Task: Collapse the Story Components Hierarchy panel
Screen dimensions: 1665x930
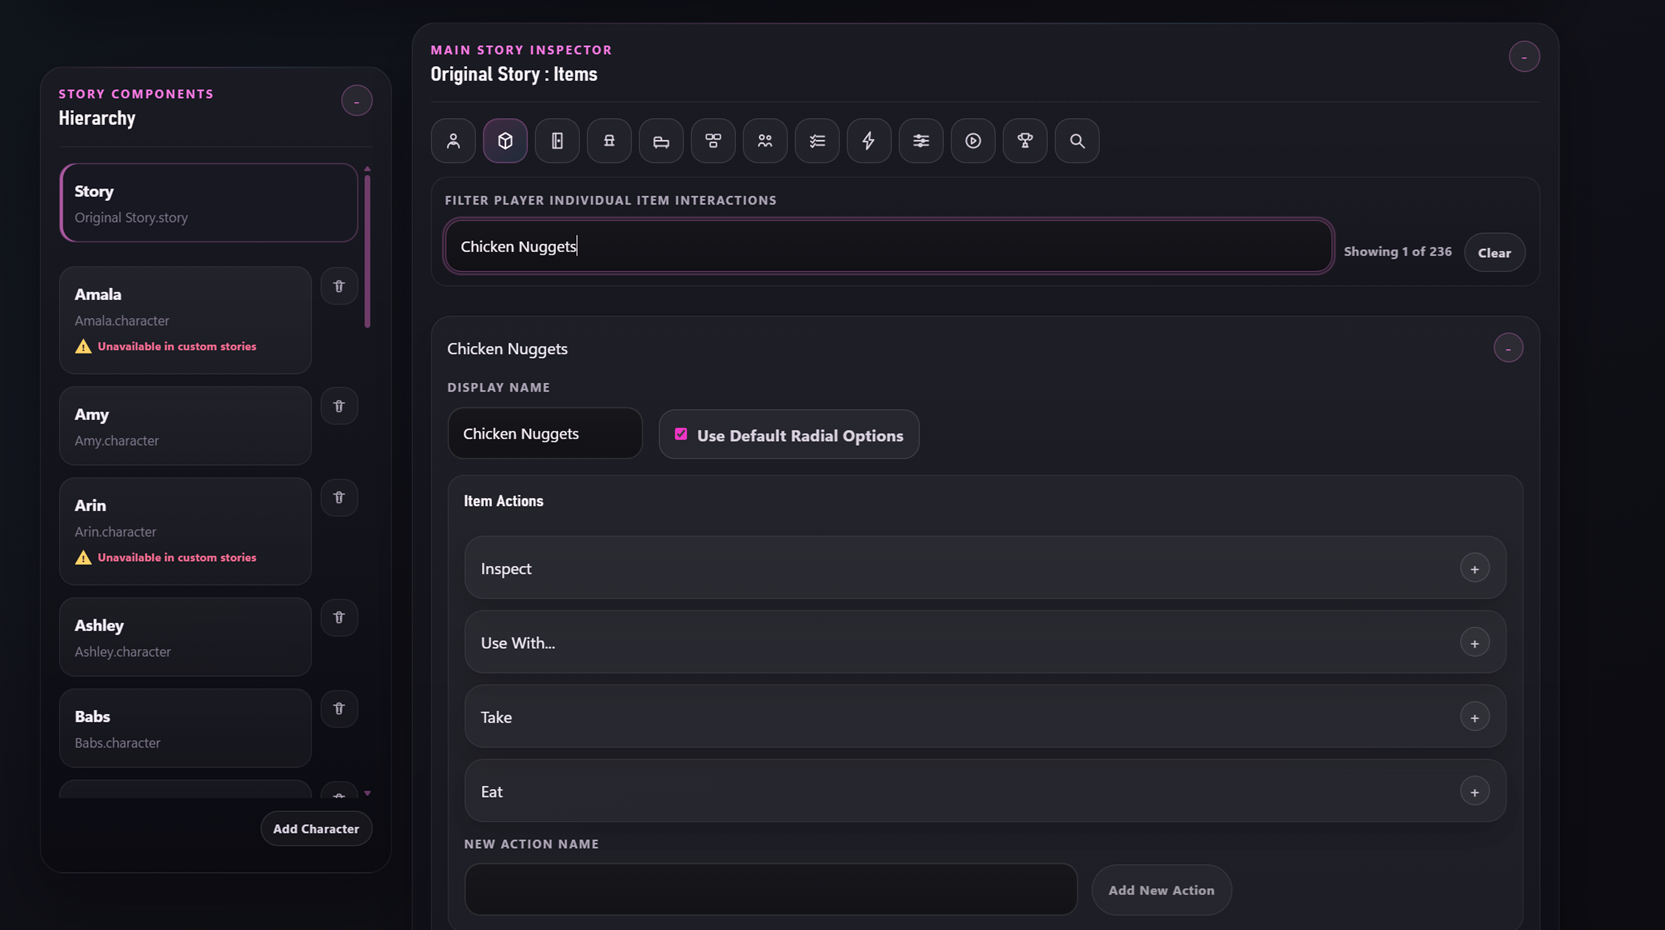Action: click(x=356, y=101)
